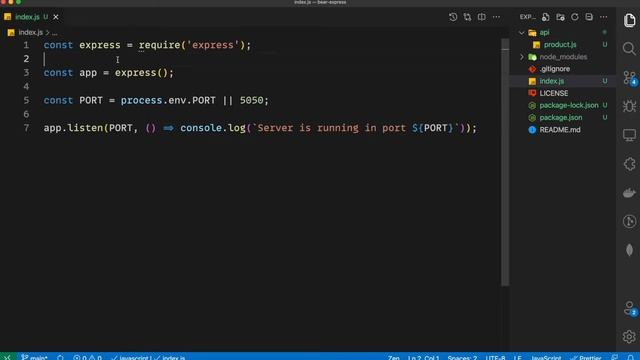Open the MongoDB leaf icon
This screenshot has height=360, width=640.
(x=629, y=250)
